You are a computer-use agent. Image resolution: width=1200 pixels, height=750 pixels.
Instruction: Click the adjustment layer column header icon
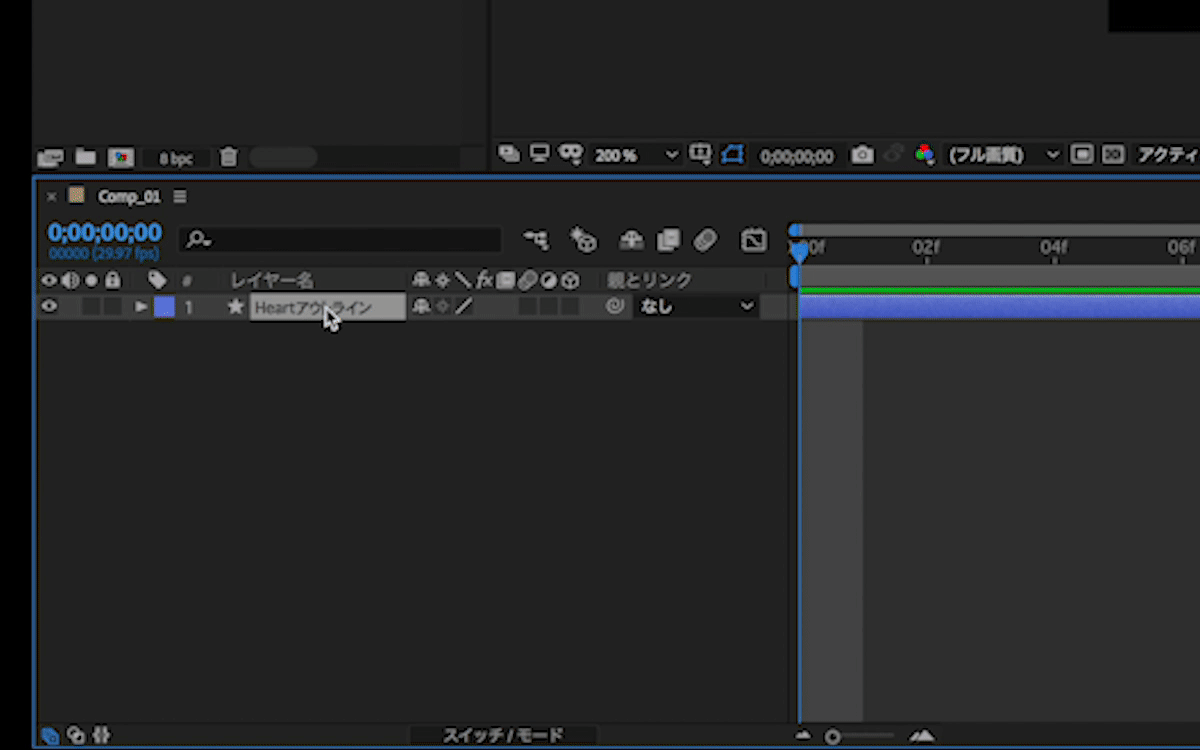(548, 280)
